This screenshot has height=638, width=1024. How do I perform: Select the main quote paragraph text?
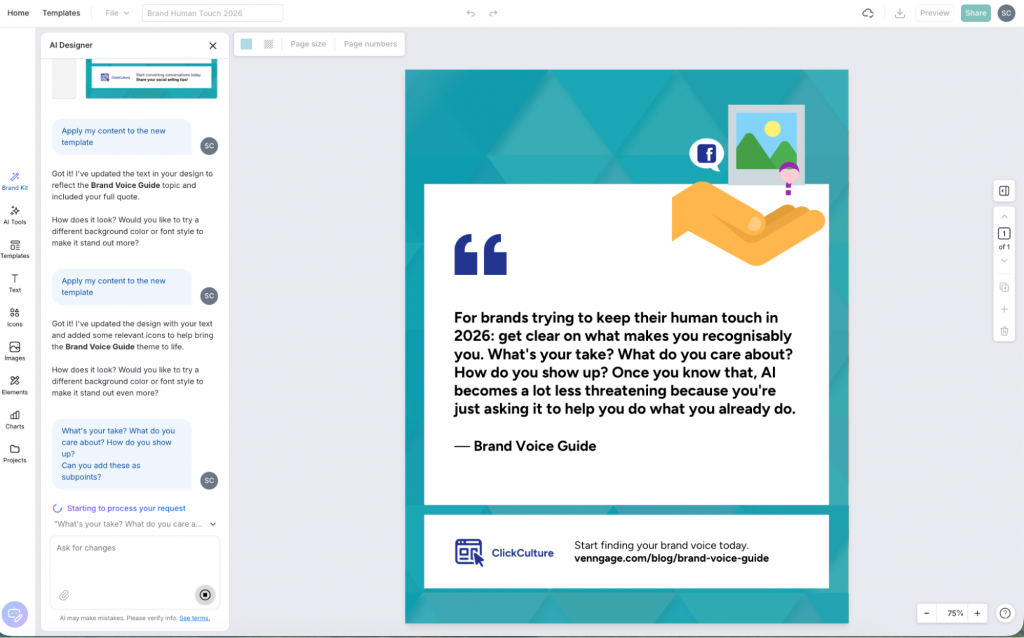click(624, 364)
